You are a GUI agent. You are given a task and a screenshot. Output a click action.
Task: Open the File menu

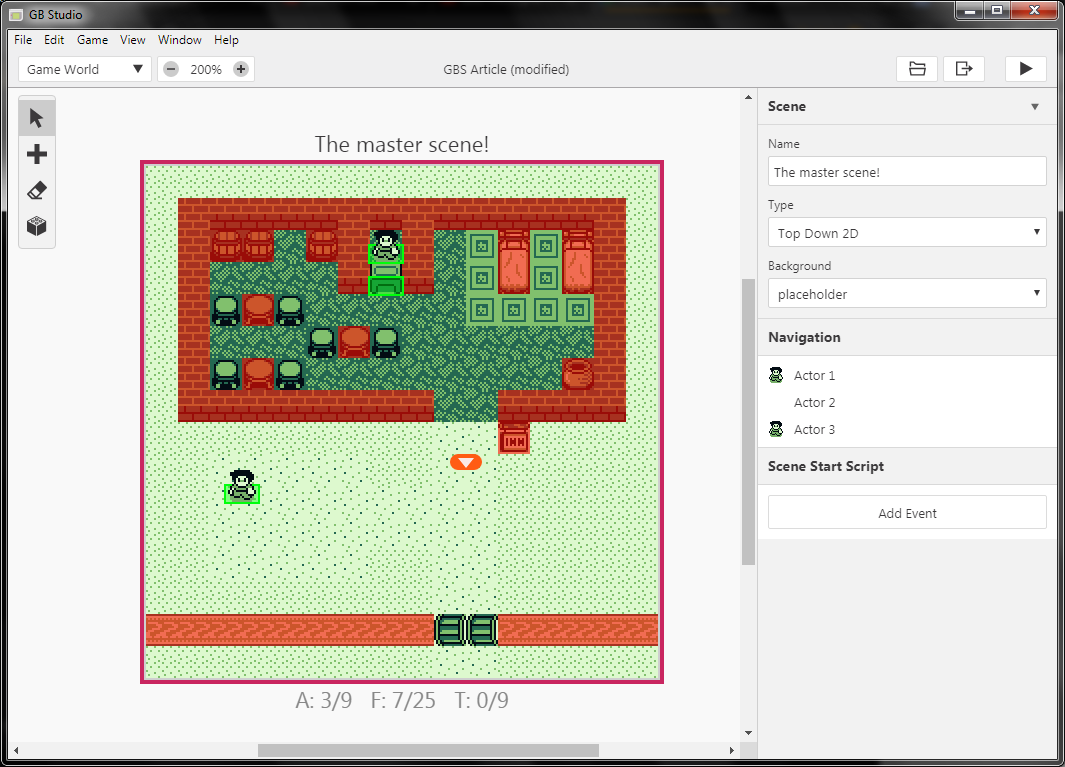click(x=23, y=40)
